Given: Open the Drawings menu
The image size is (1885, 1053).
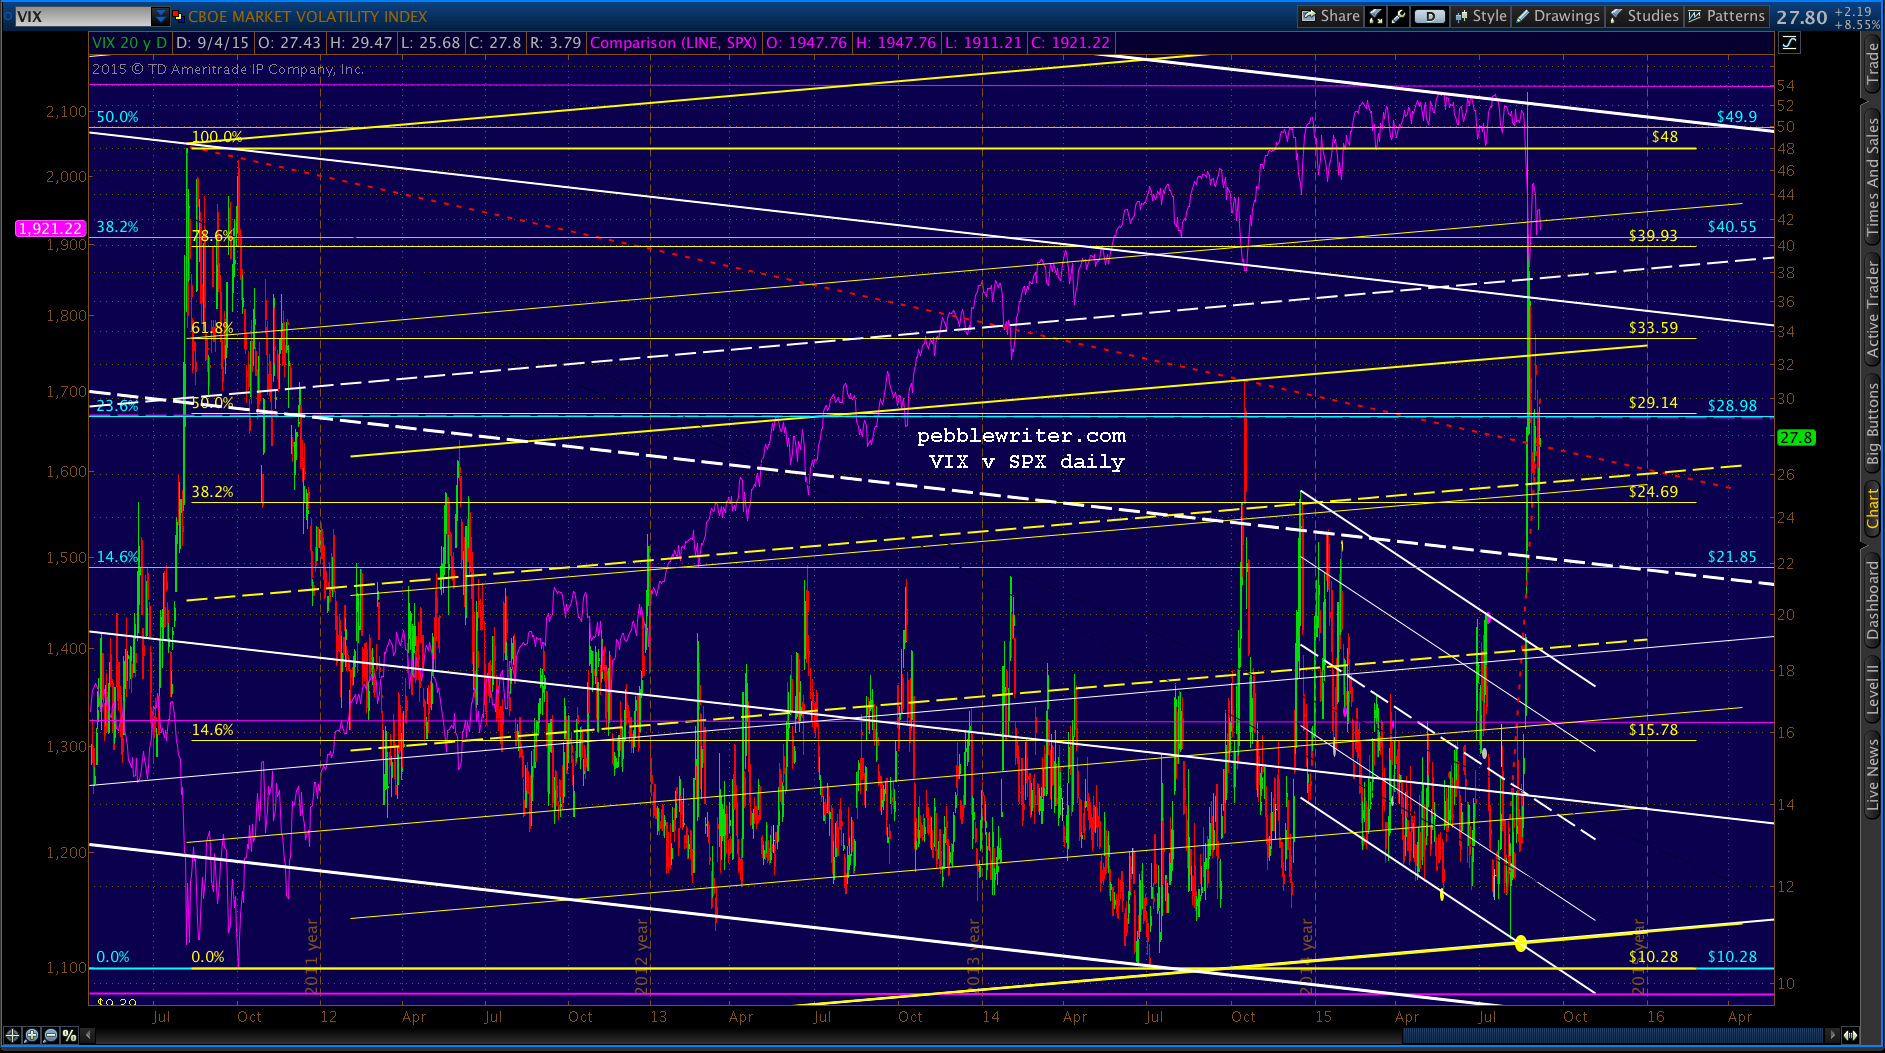Looking at the screenshot, I should pos(1558,16).
